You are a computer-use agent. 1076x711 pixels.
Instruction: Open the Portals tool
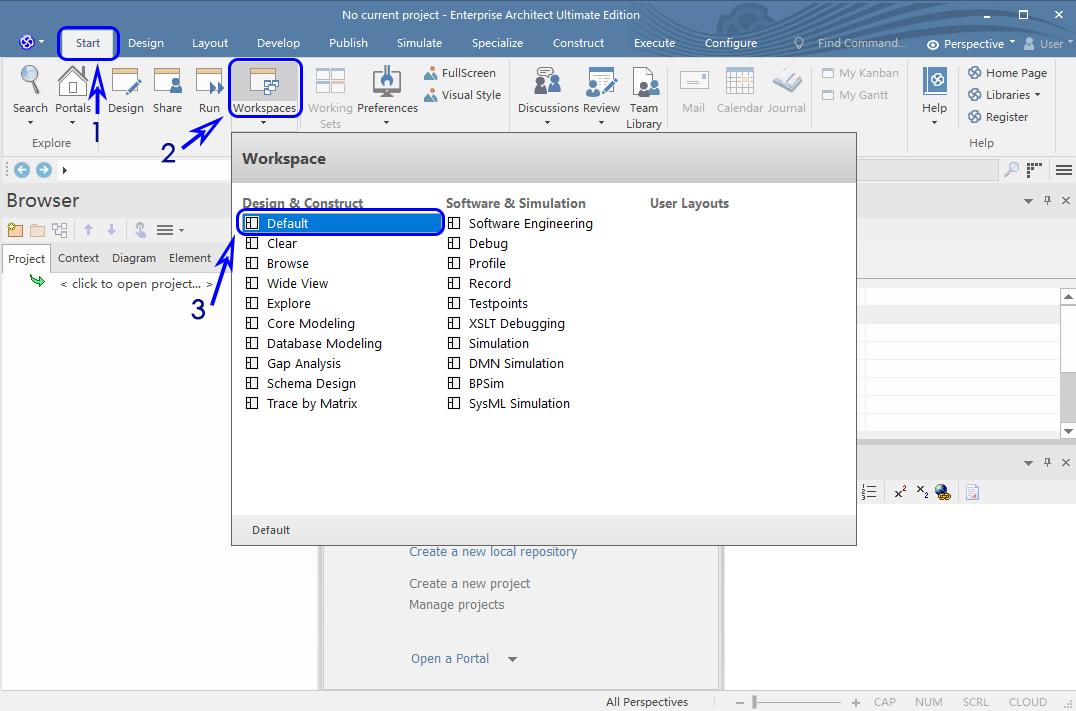(x=72, y=90)
